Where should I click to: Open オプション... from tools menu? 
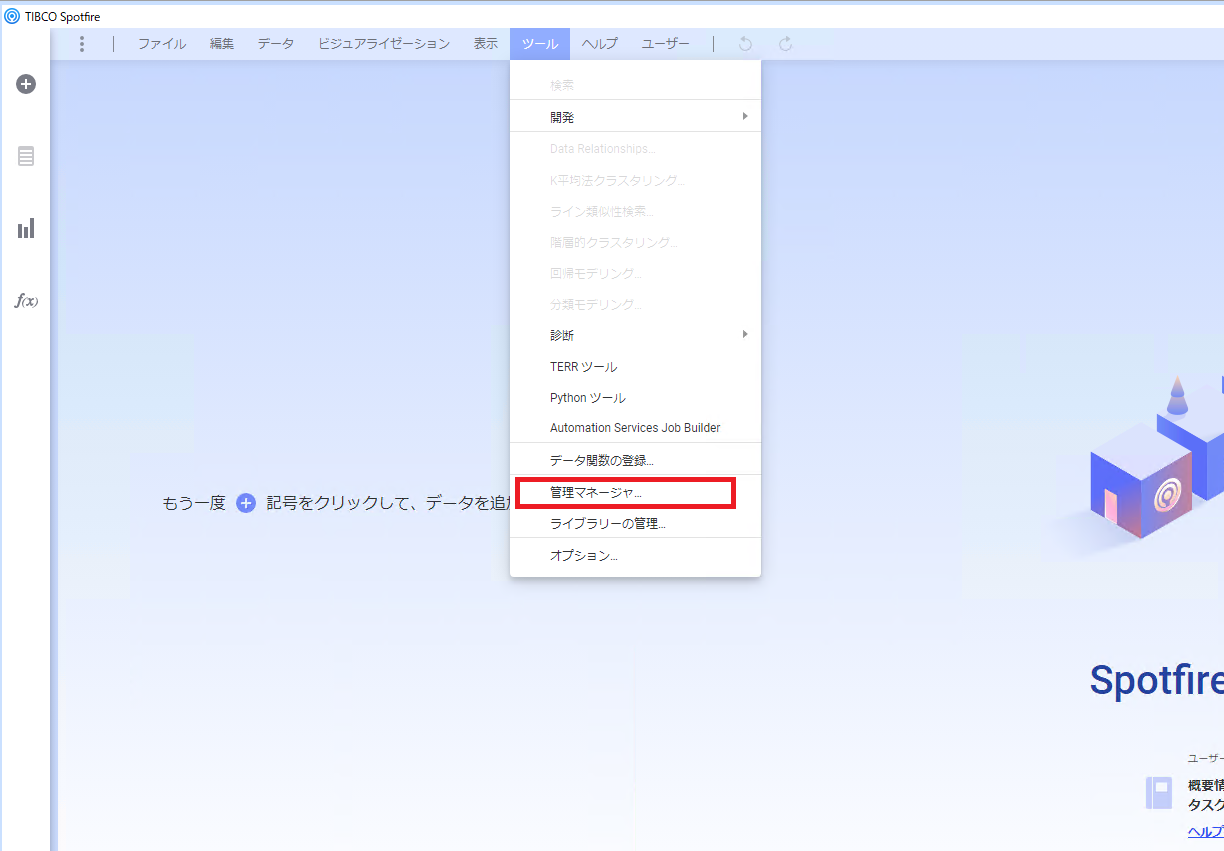click(x=635, y=556)
